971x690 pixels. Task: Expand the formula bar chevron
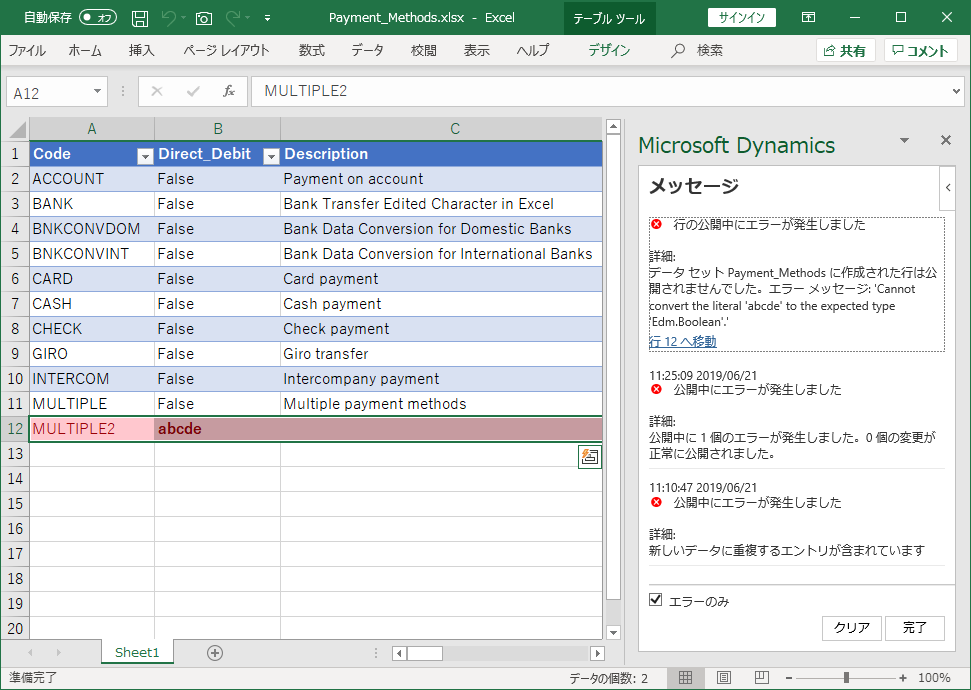956,92
